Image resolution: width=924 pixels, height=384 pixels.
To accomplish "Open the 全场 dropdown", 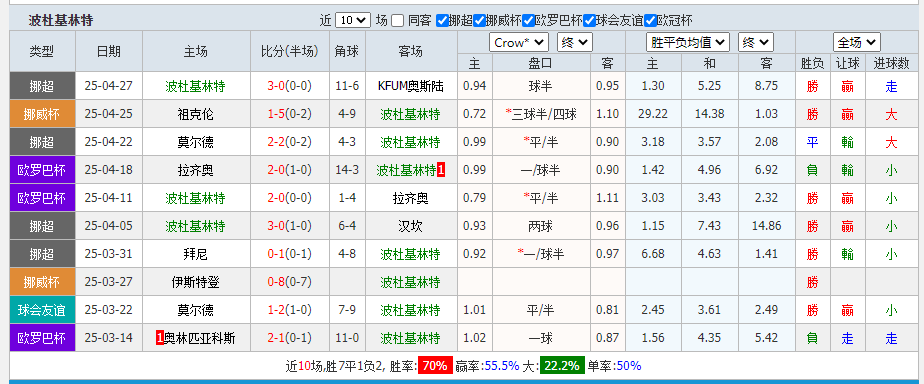I will (857, 42).
